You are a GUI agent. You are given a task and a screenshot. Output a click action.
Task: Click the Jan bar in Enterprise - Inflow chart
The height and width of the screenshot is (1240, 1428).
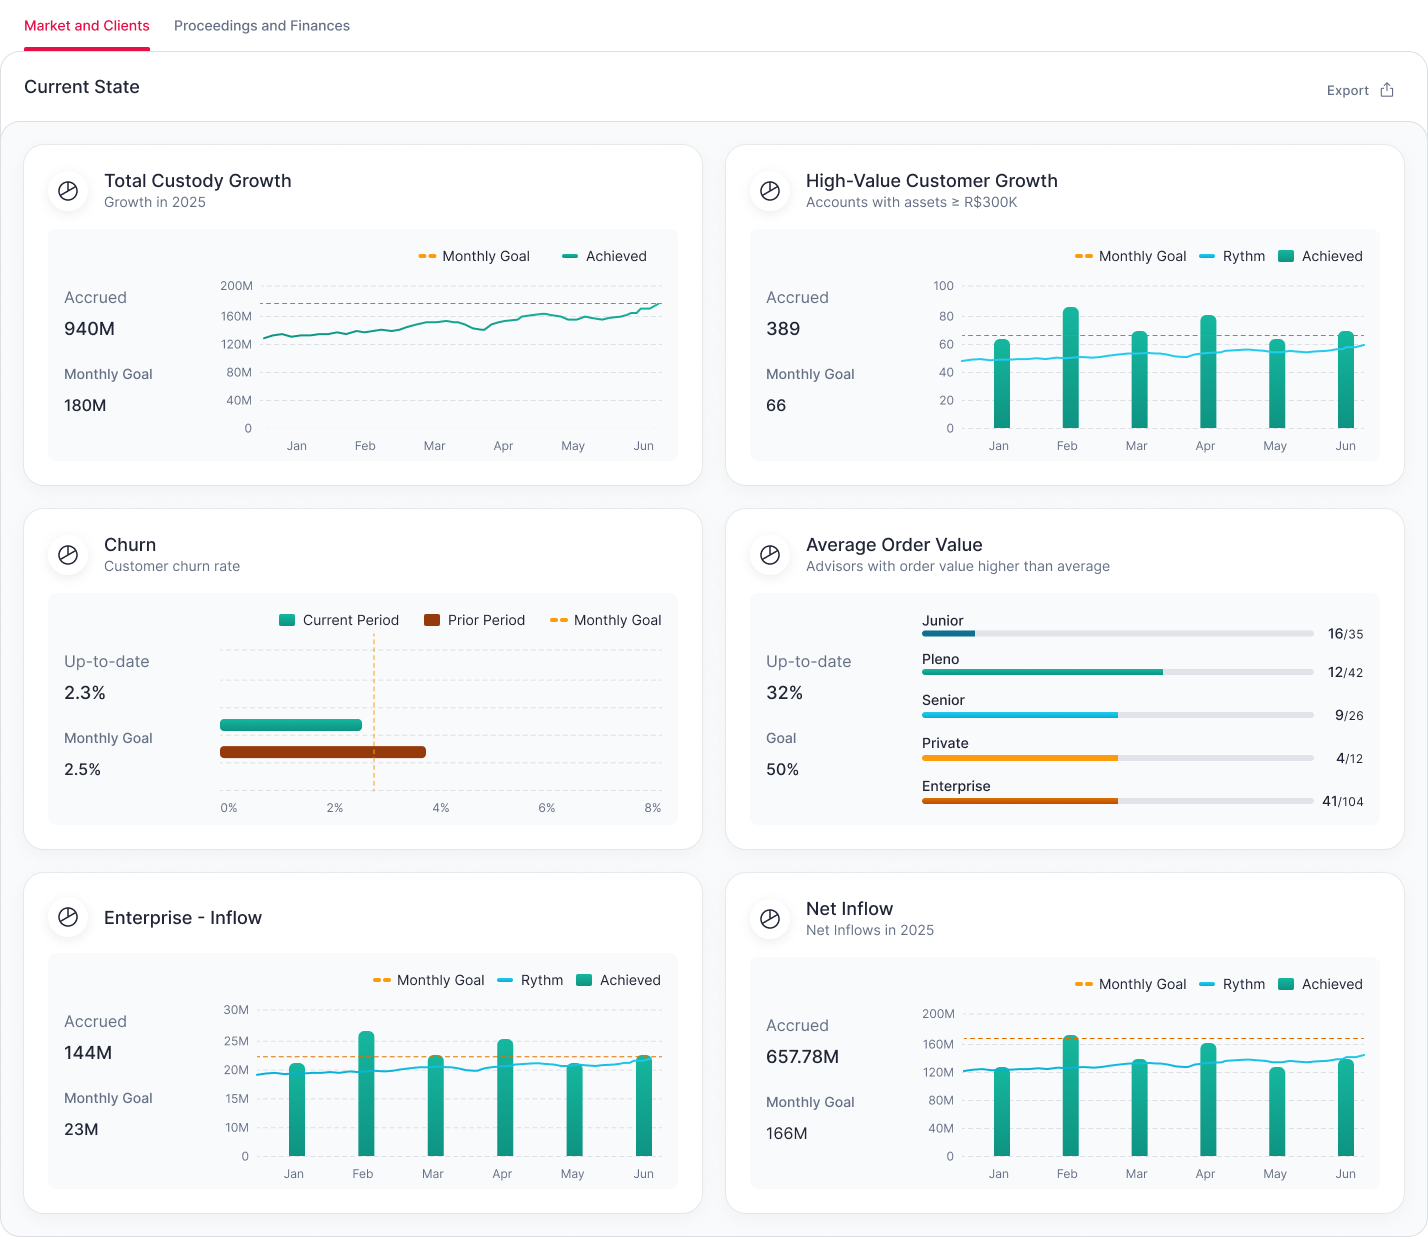297,1110
